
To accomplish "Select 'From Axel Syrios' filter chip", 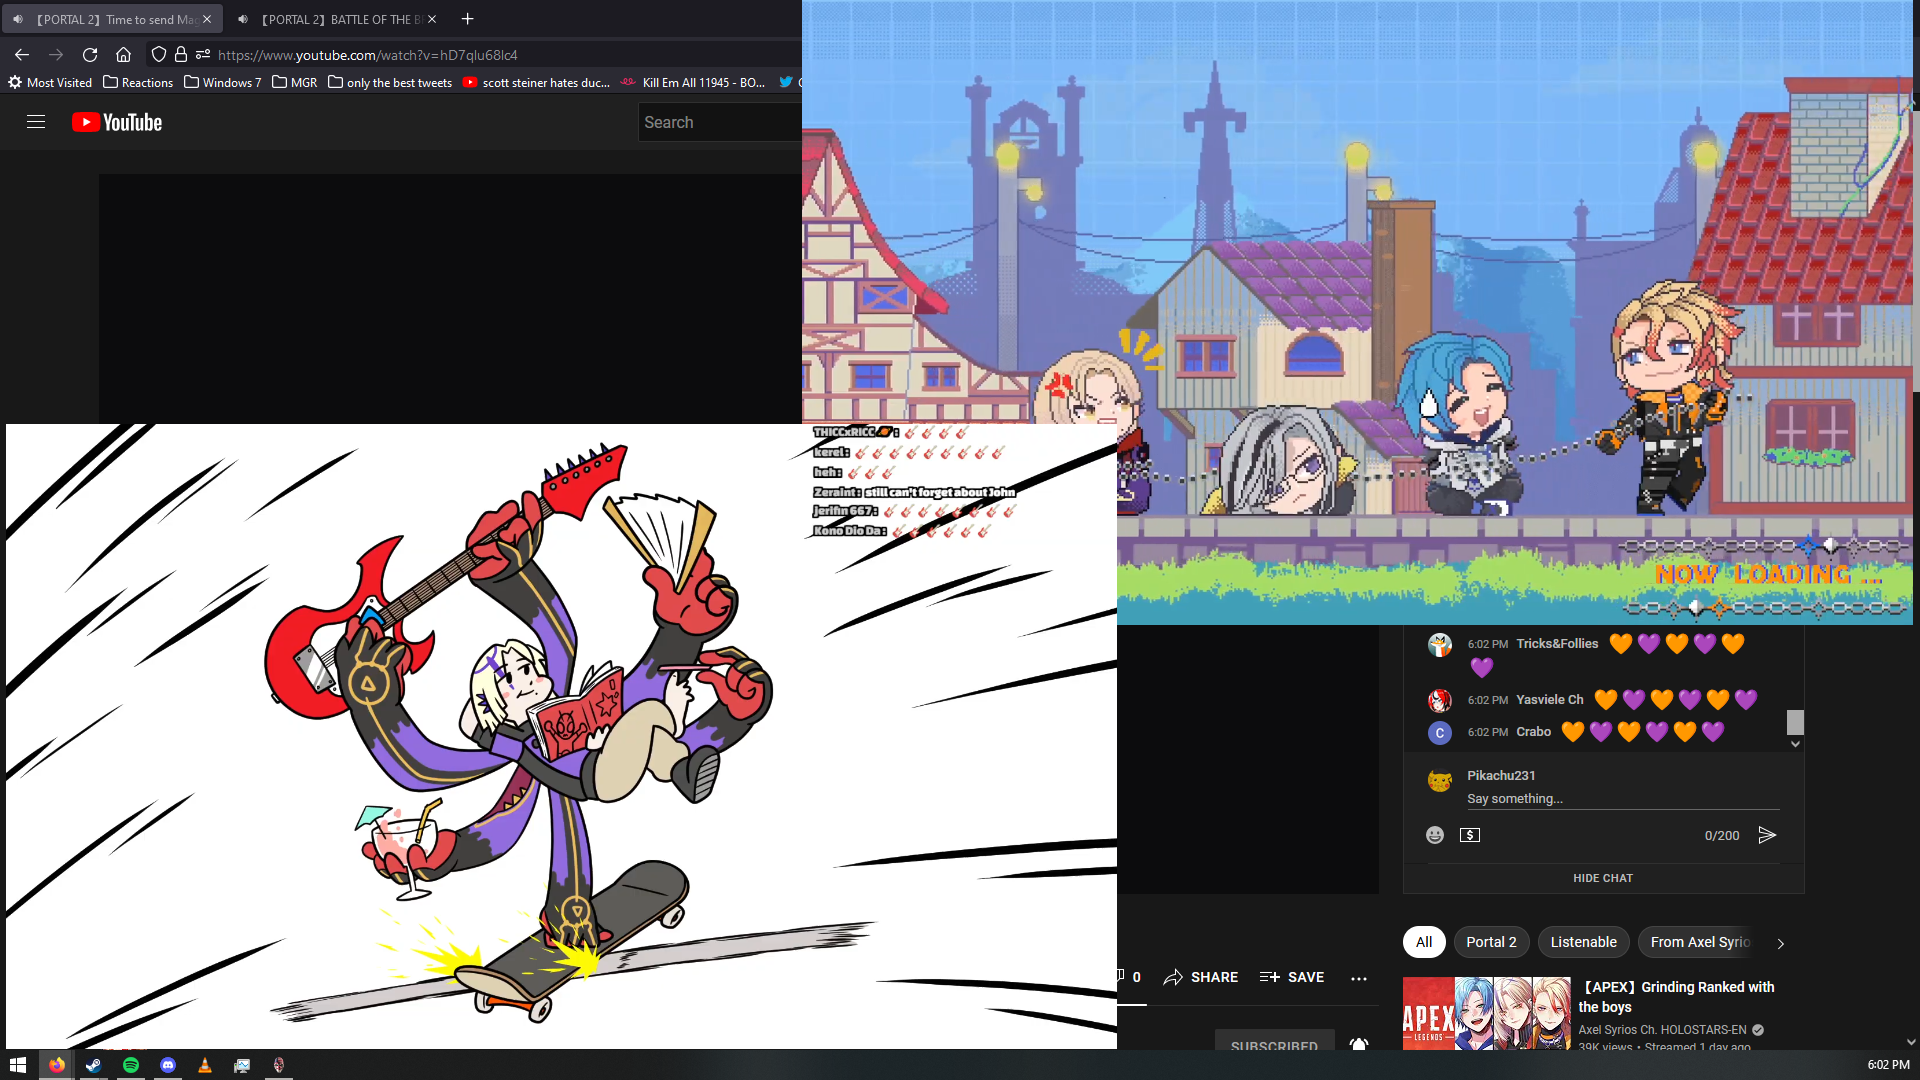I will click(x=1700, y=942).
